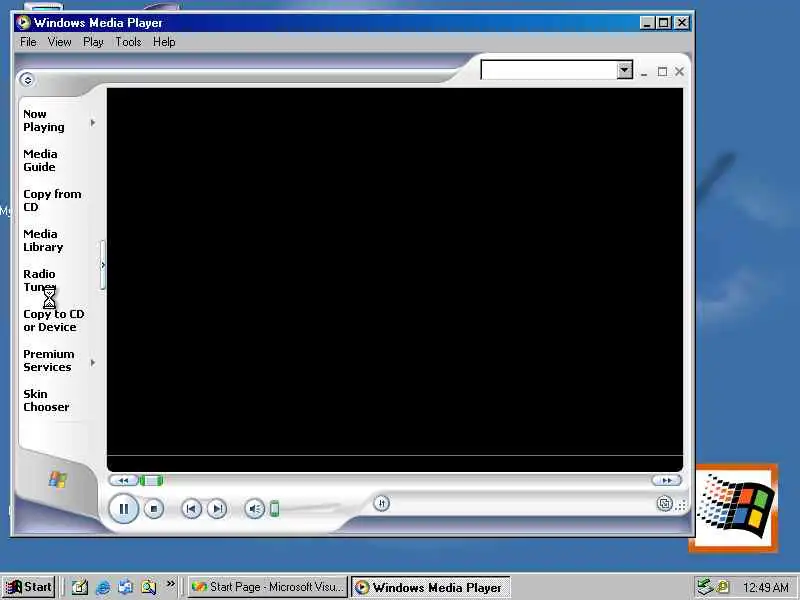Click the fast forward button on seek bar

[x=666, y=480]
